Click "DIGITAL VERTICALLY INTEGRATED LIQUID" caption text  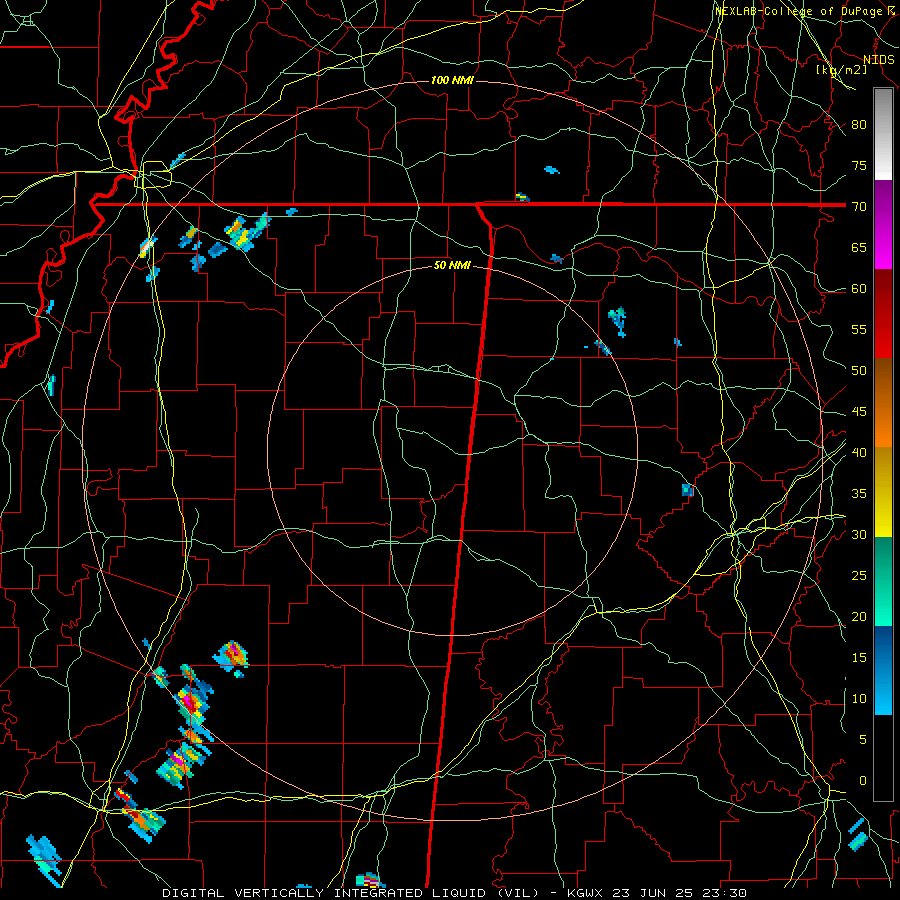coord(327,893)
